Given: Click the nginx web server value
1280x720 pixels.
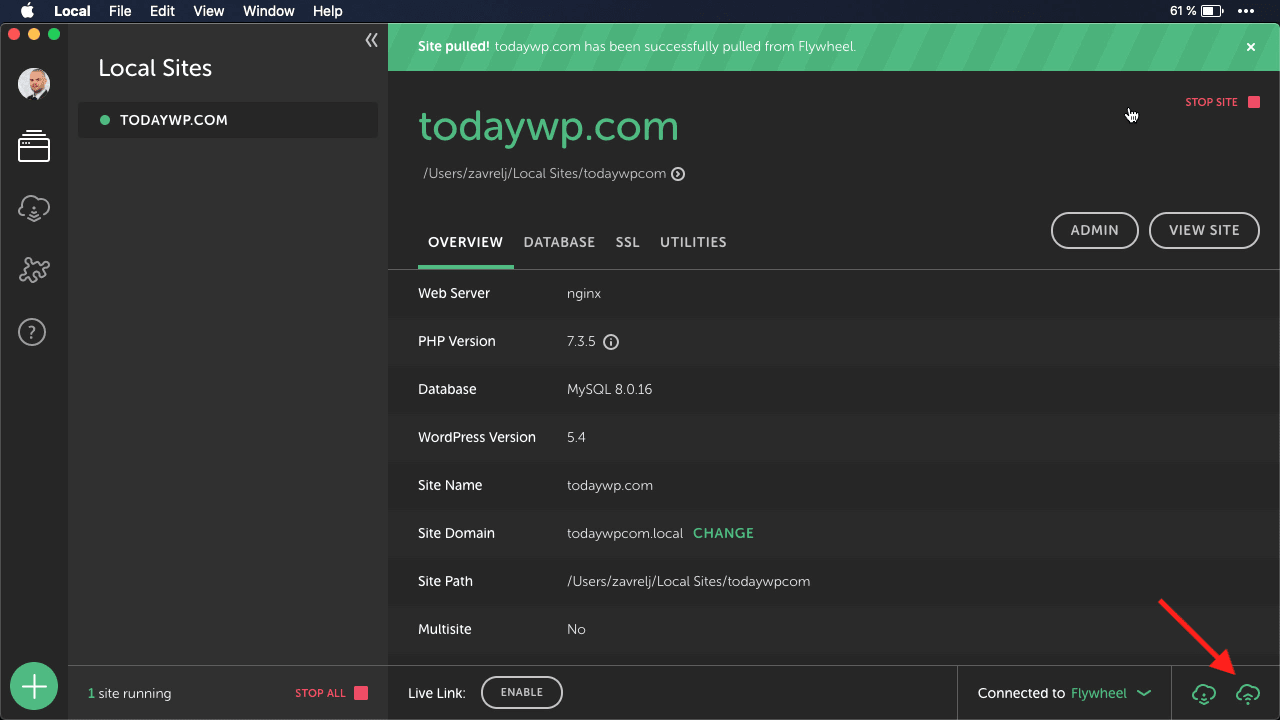Looking at the screenshot, I should (x=584, y=294).
